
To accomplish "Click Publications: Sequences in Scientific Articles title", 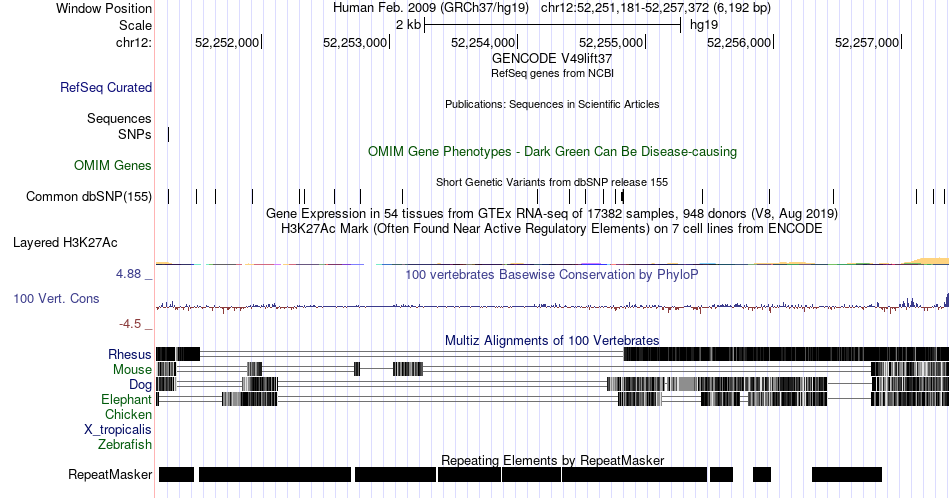I will point(552,104).
